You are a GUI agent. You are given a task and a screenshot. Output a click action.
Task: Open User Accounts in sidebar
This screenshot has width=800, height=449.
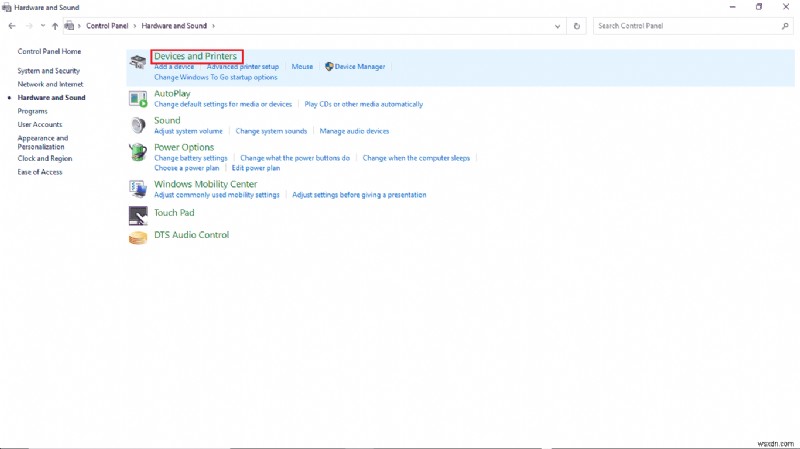tap(40, 124)
